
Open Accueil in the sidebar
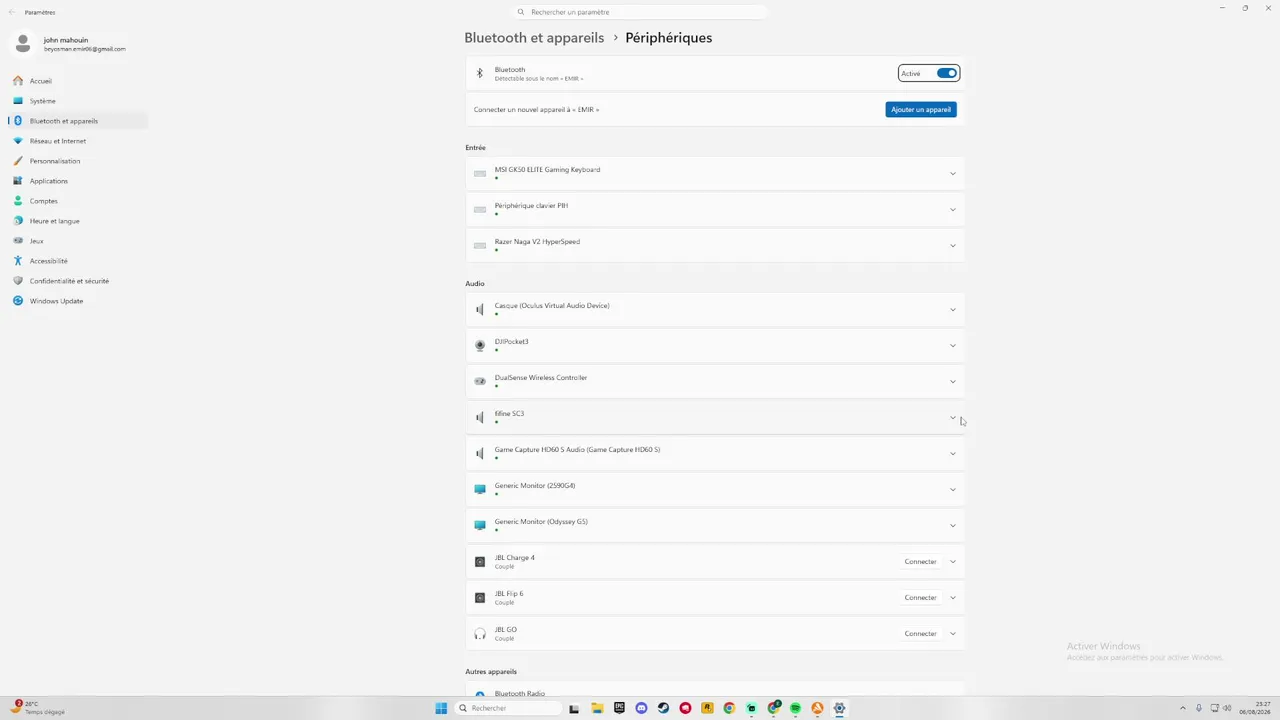(78, 81)
